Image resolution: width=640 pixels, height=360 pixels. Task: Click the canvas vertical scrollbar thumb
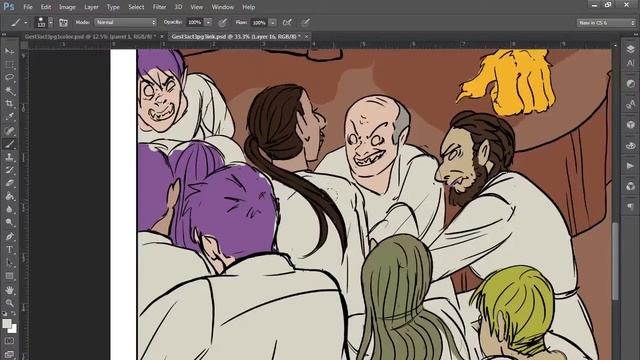[x=615, y=261]
